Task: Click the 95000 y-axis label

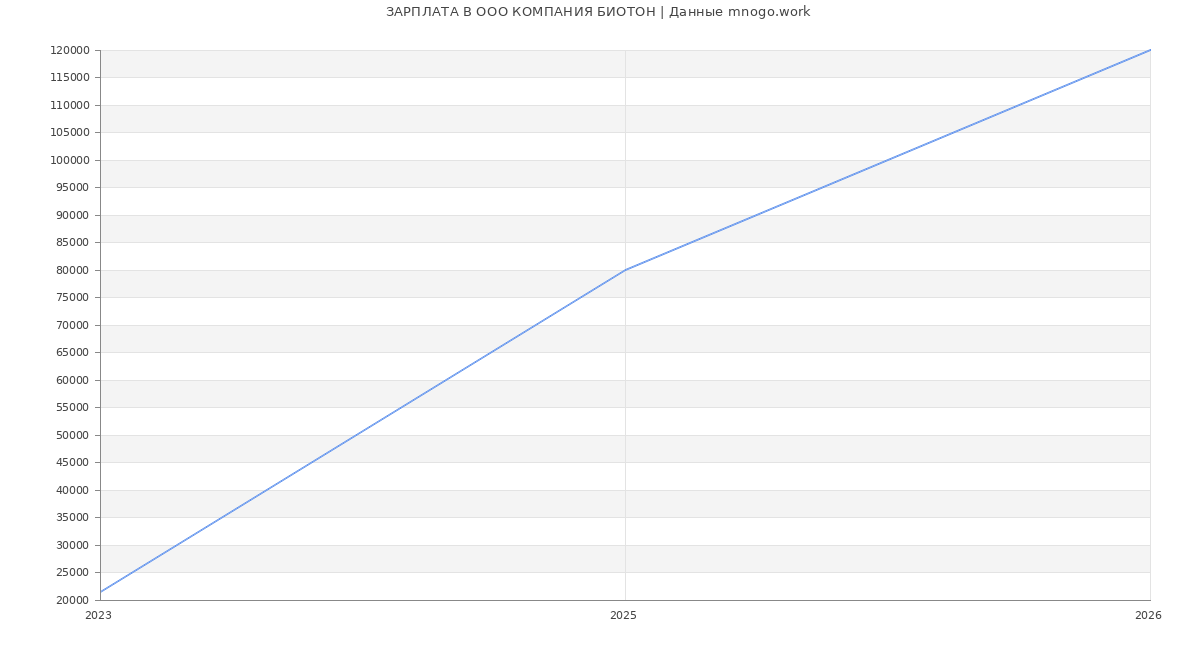Action: tap(72, 187)
